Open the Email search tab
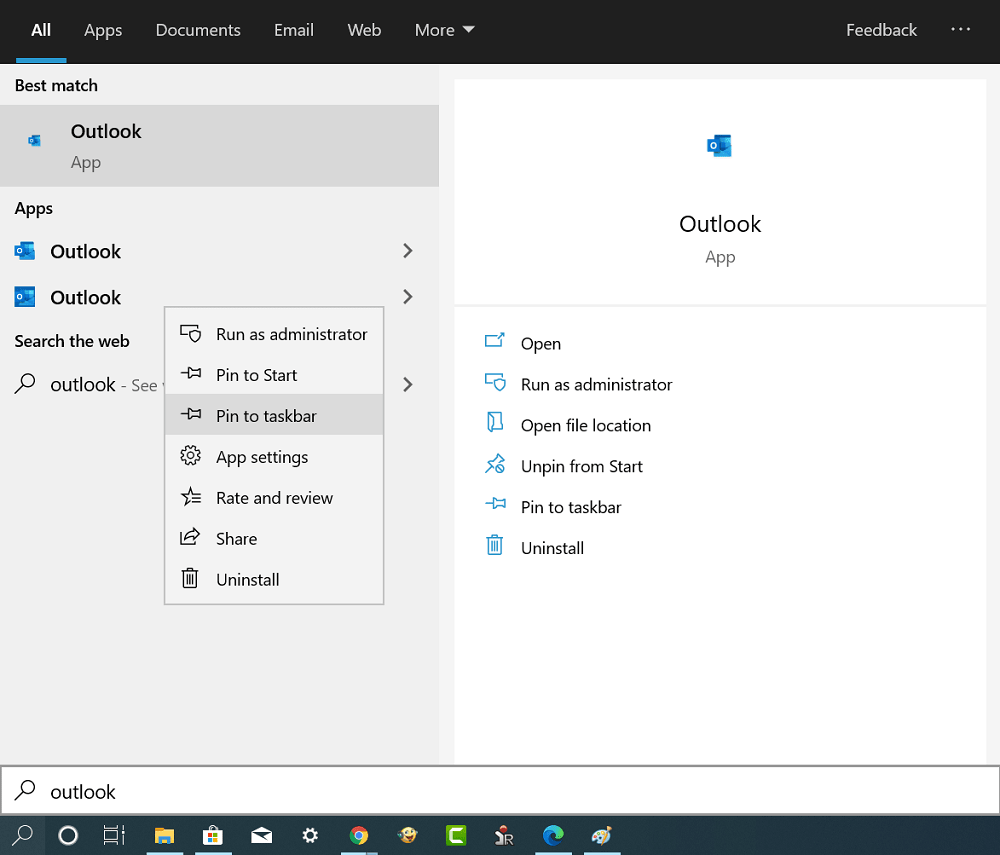This screenshot has height=855, width=1000. click(x=293, y=30)
